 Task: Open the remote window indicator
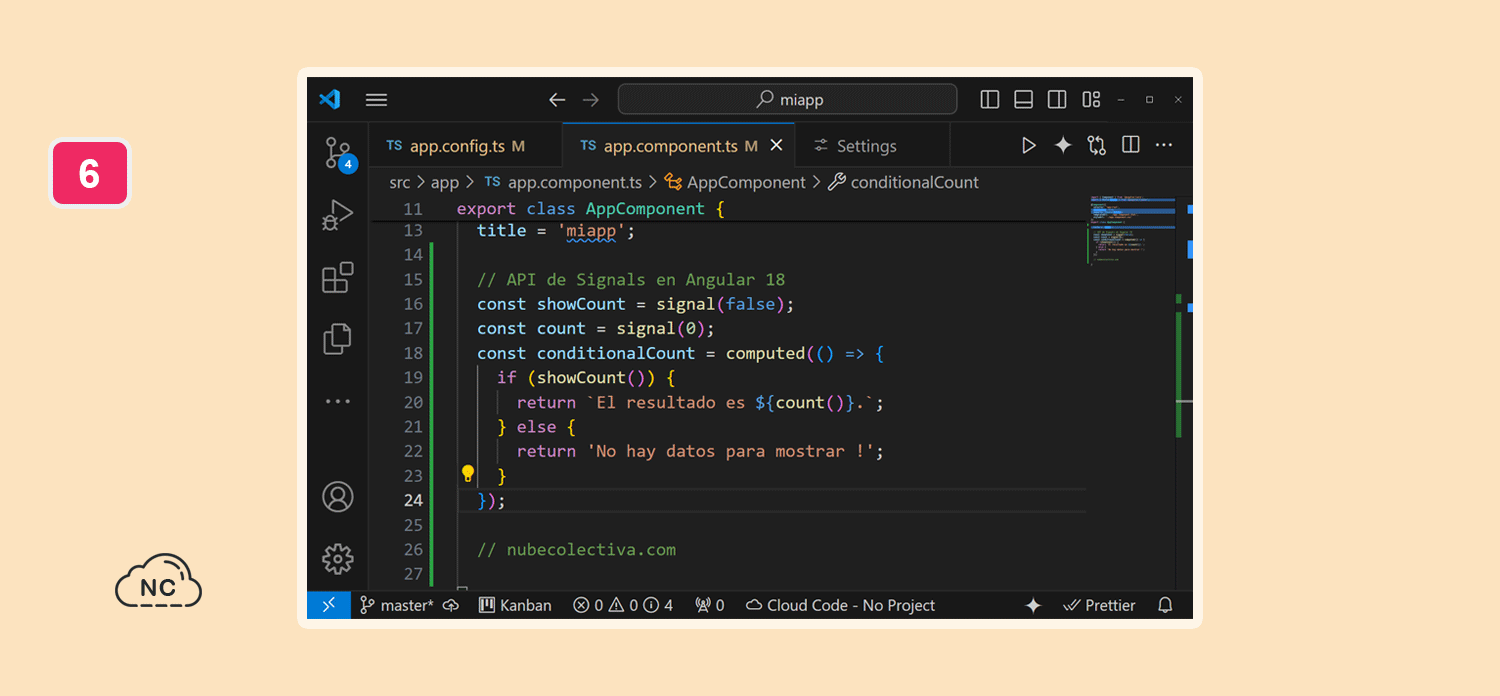click(x=329, y=605)
